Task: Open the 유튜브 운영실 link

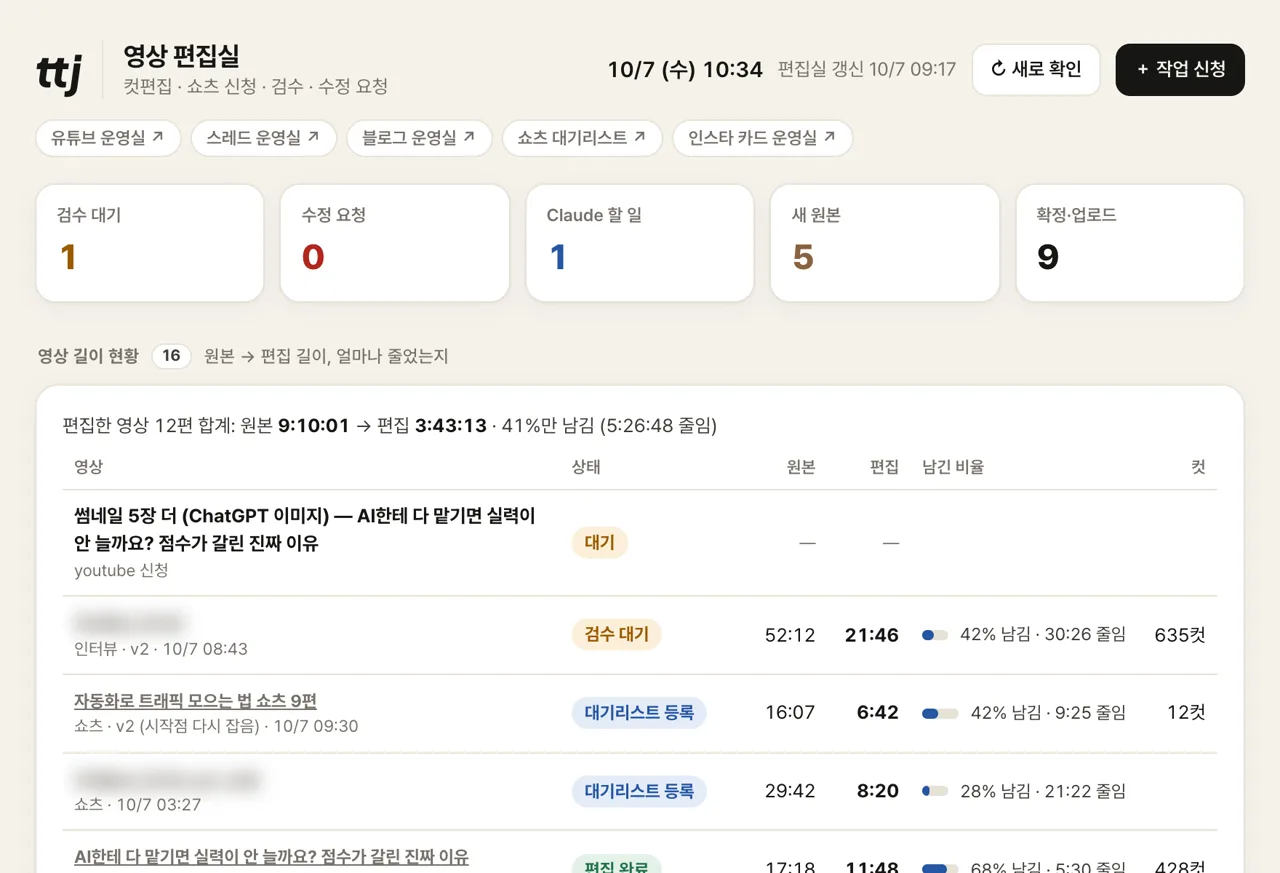Action: pos(108,138)
